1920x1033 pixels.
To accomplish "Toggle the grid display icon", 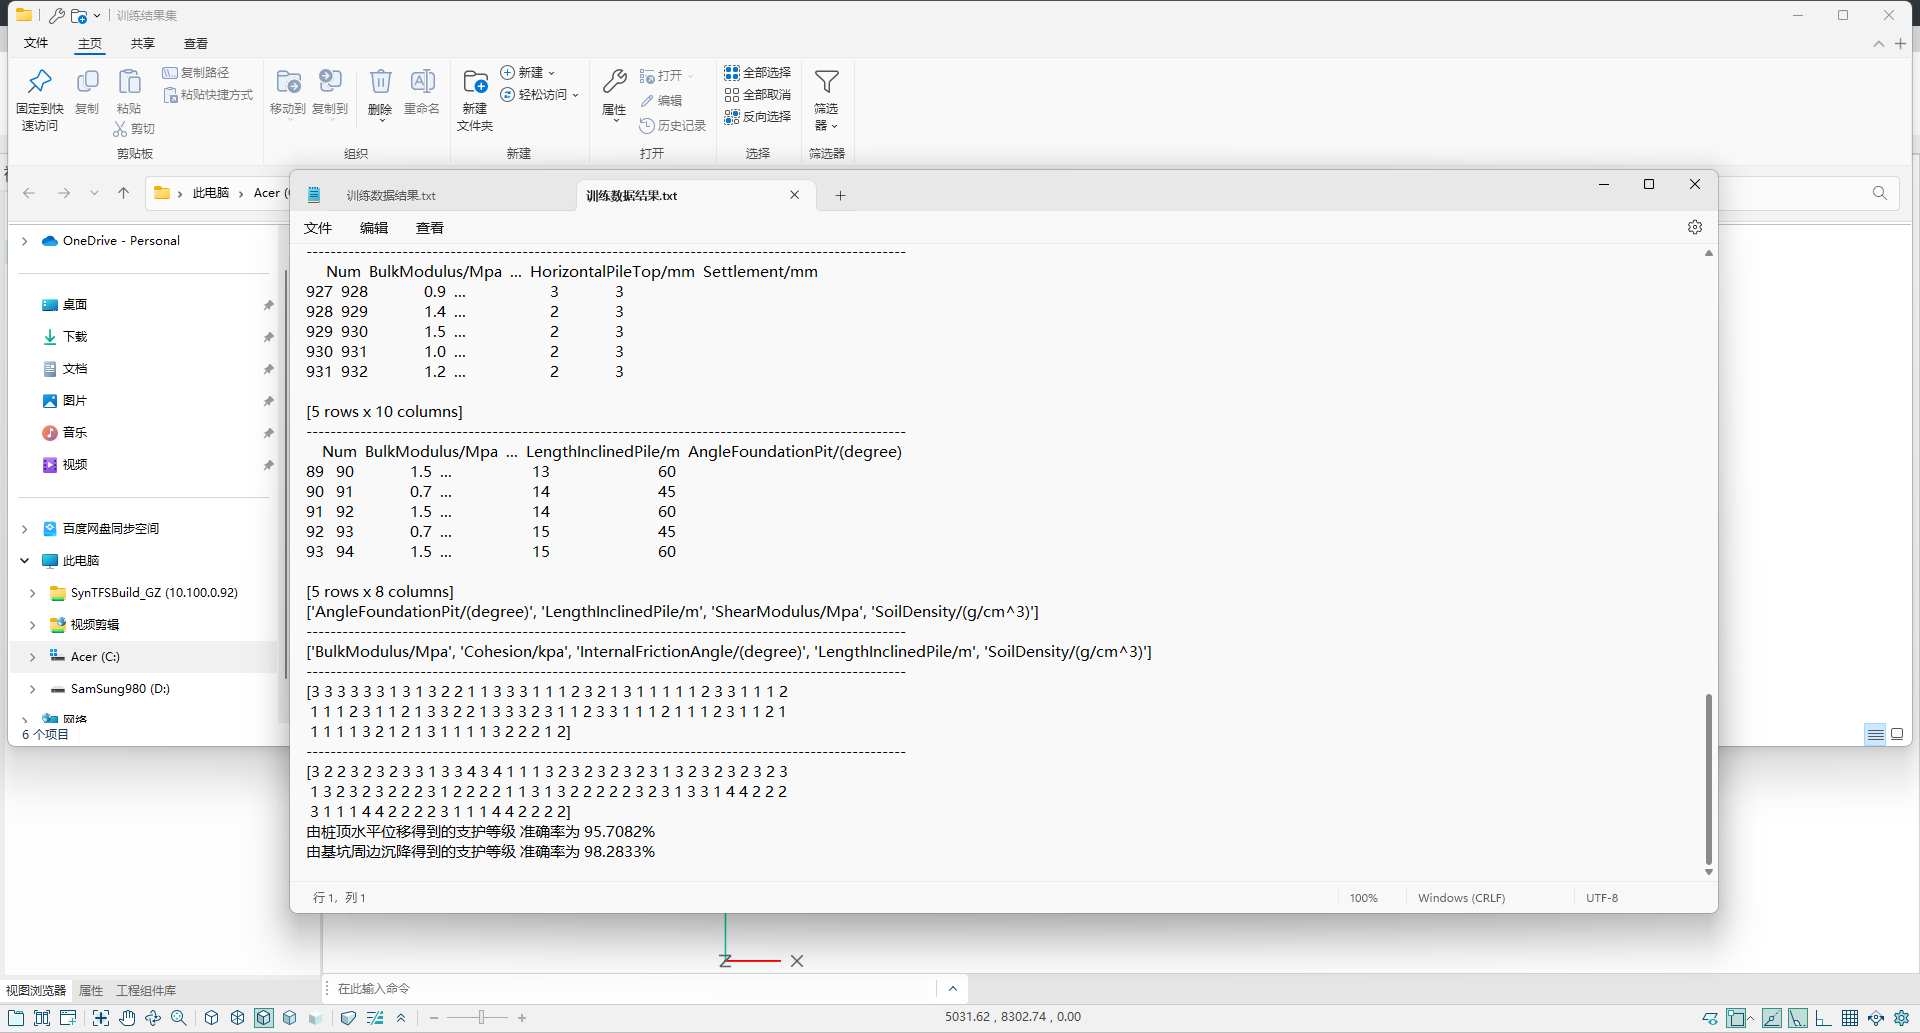I will tap(1850, 1018).
